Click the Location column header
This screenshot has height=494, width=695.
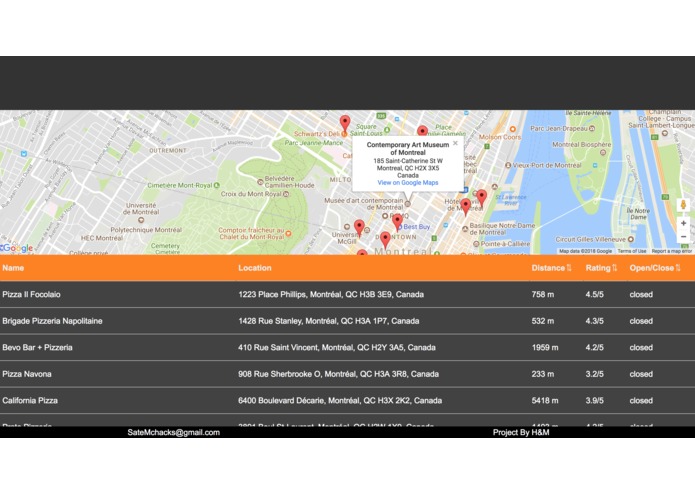255,268
